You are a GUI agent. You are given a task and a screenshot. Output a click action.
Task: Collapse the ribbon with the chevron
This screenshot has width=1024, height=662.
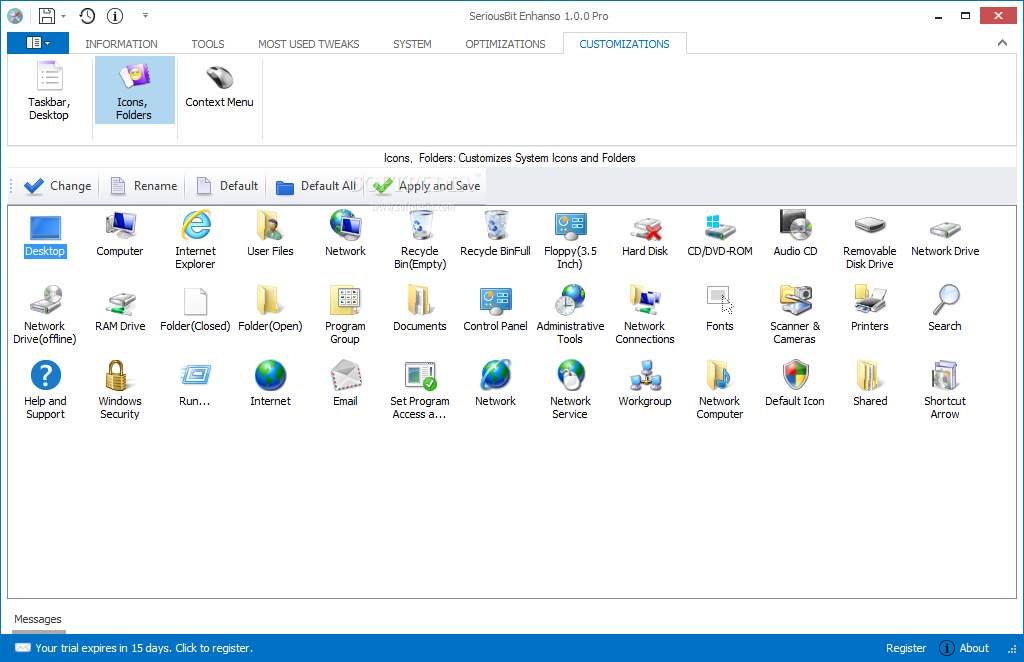pyautogui.click(x=1002, y=43)
